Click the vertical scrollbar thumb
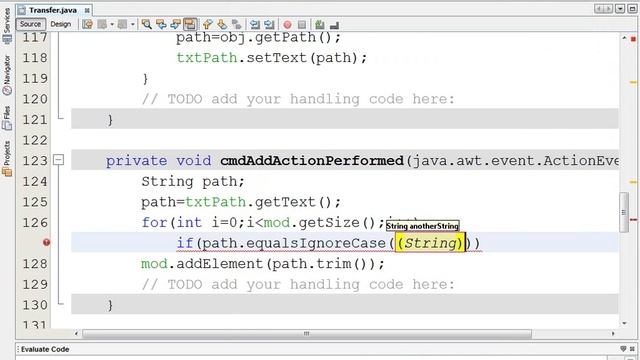The image size is (640, 360). pos(624,212)
